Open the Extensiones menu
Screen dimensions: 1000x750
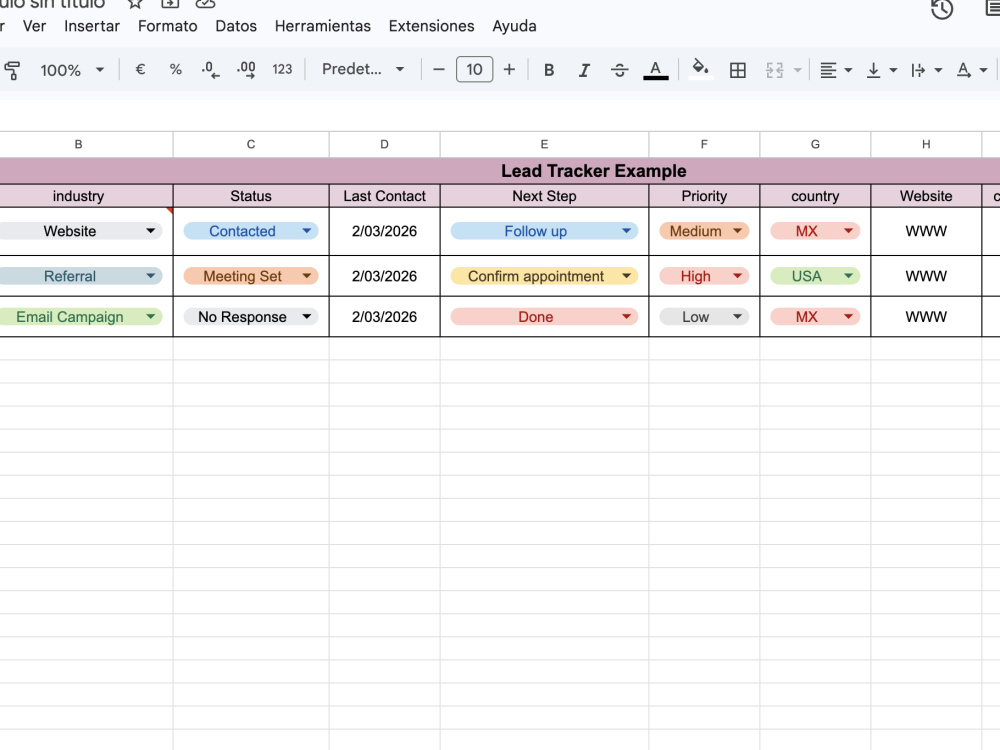tap(432, 26)
